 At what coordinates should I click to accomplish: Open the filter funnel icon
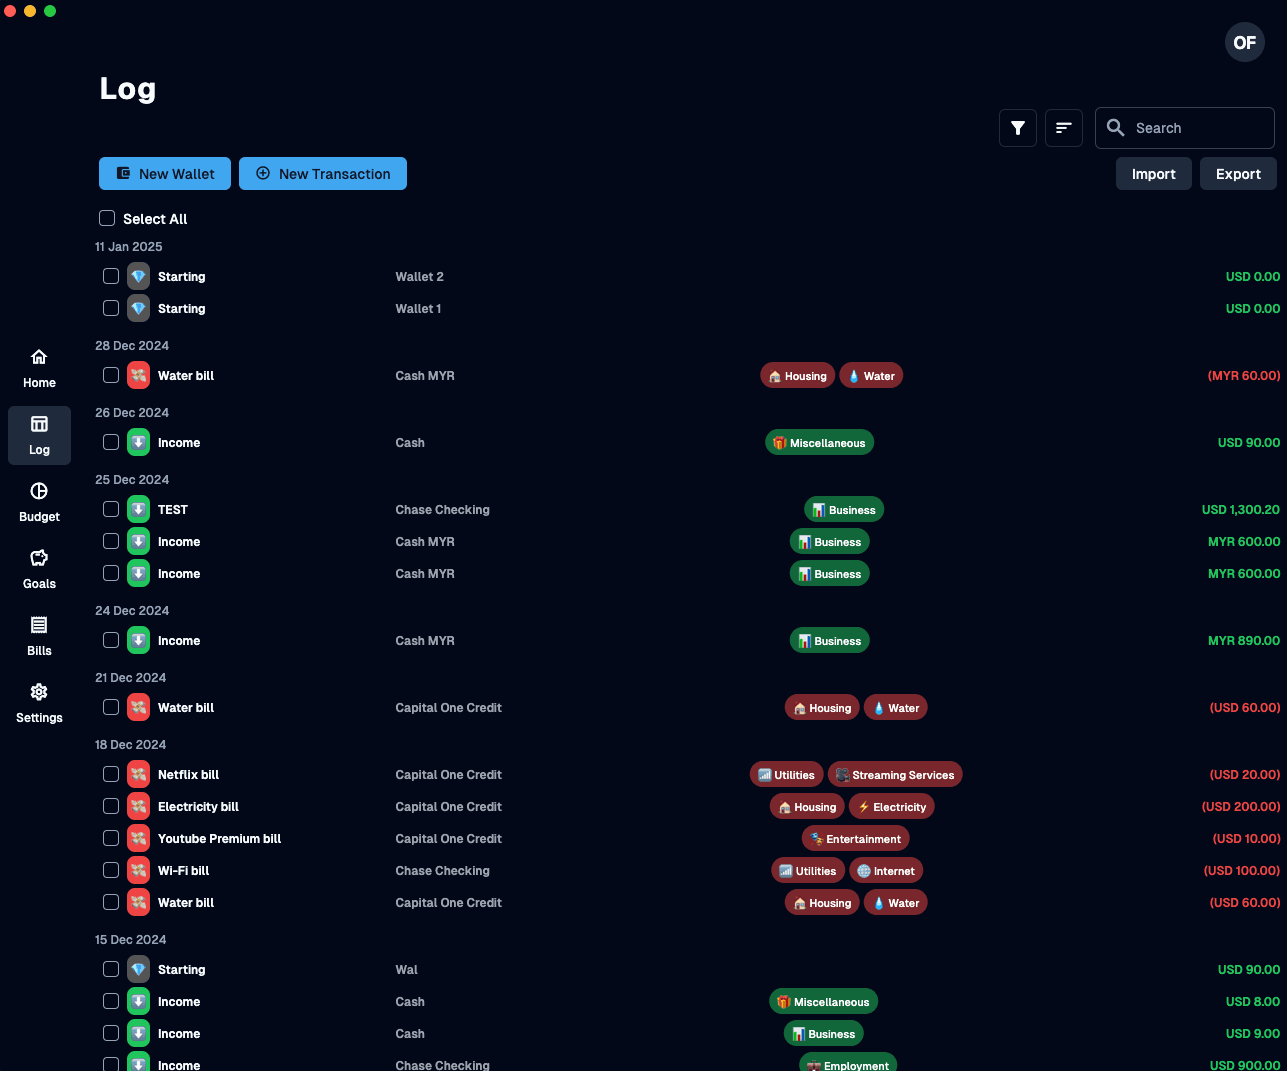coord(1017,128)
